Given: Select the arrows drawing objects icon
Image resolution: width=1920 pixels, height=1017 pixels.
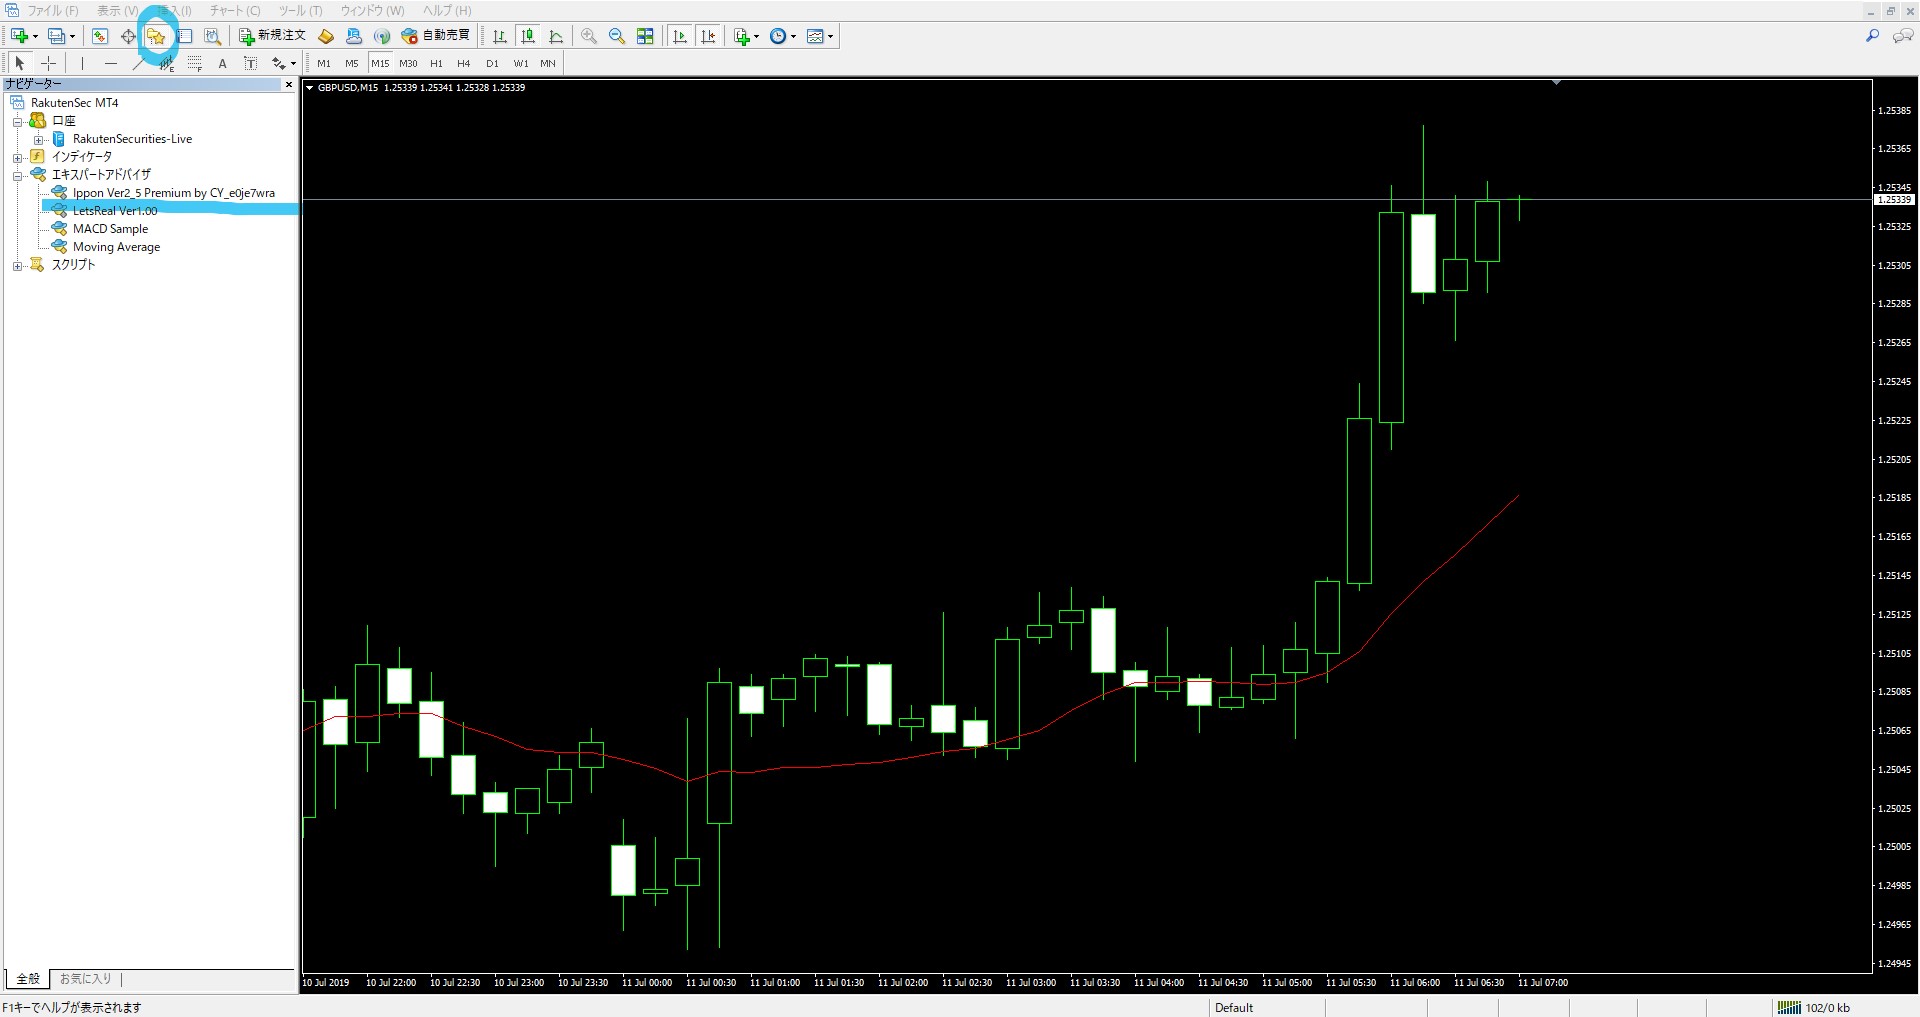Looking at the screenshot, I should tap(278, 63).
